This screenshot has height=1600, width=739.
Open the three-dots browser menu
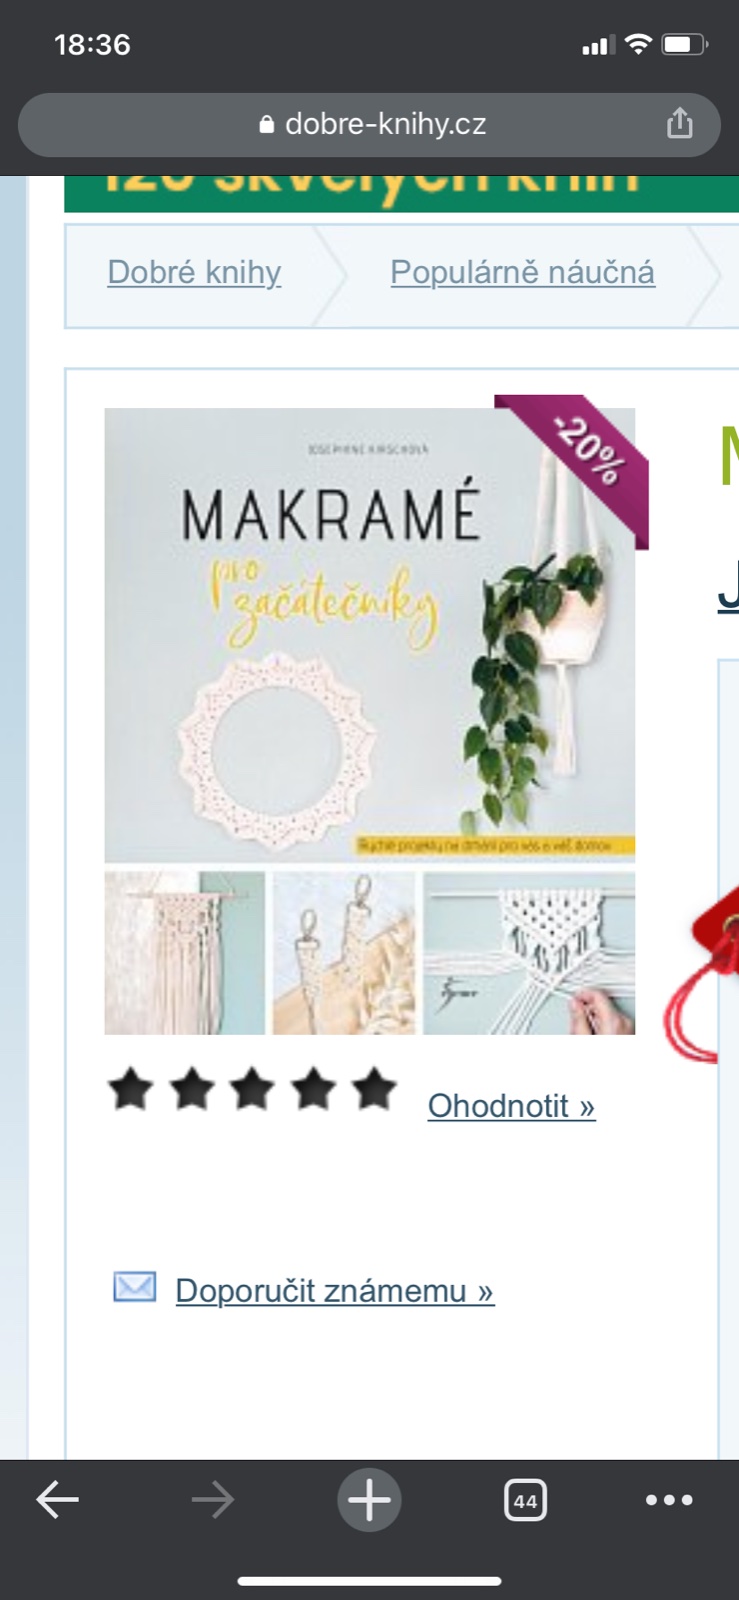point(669,1499)
